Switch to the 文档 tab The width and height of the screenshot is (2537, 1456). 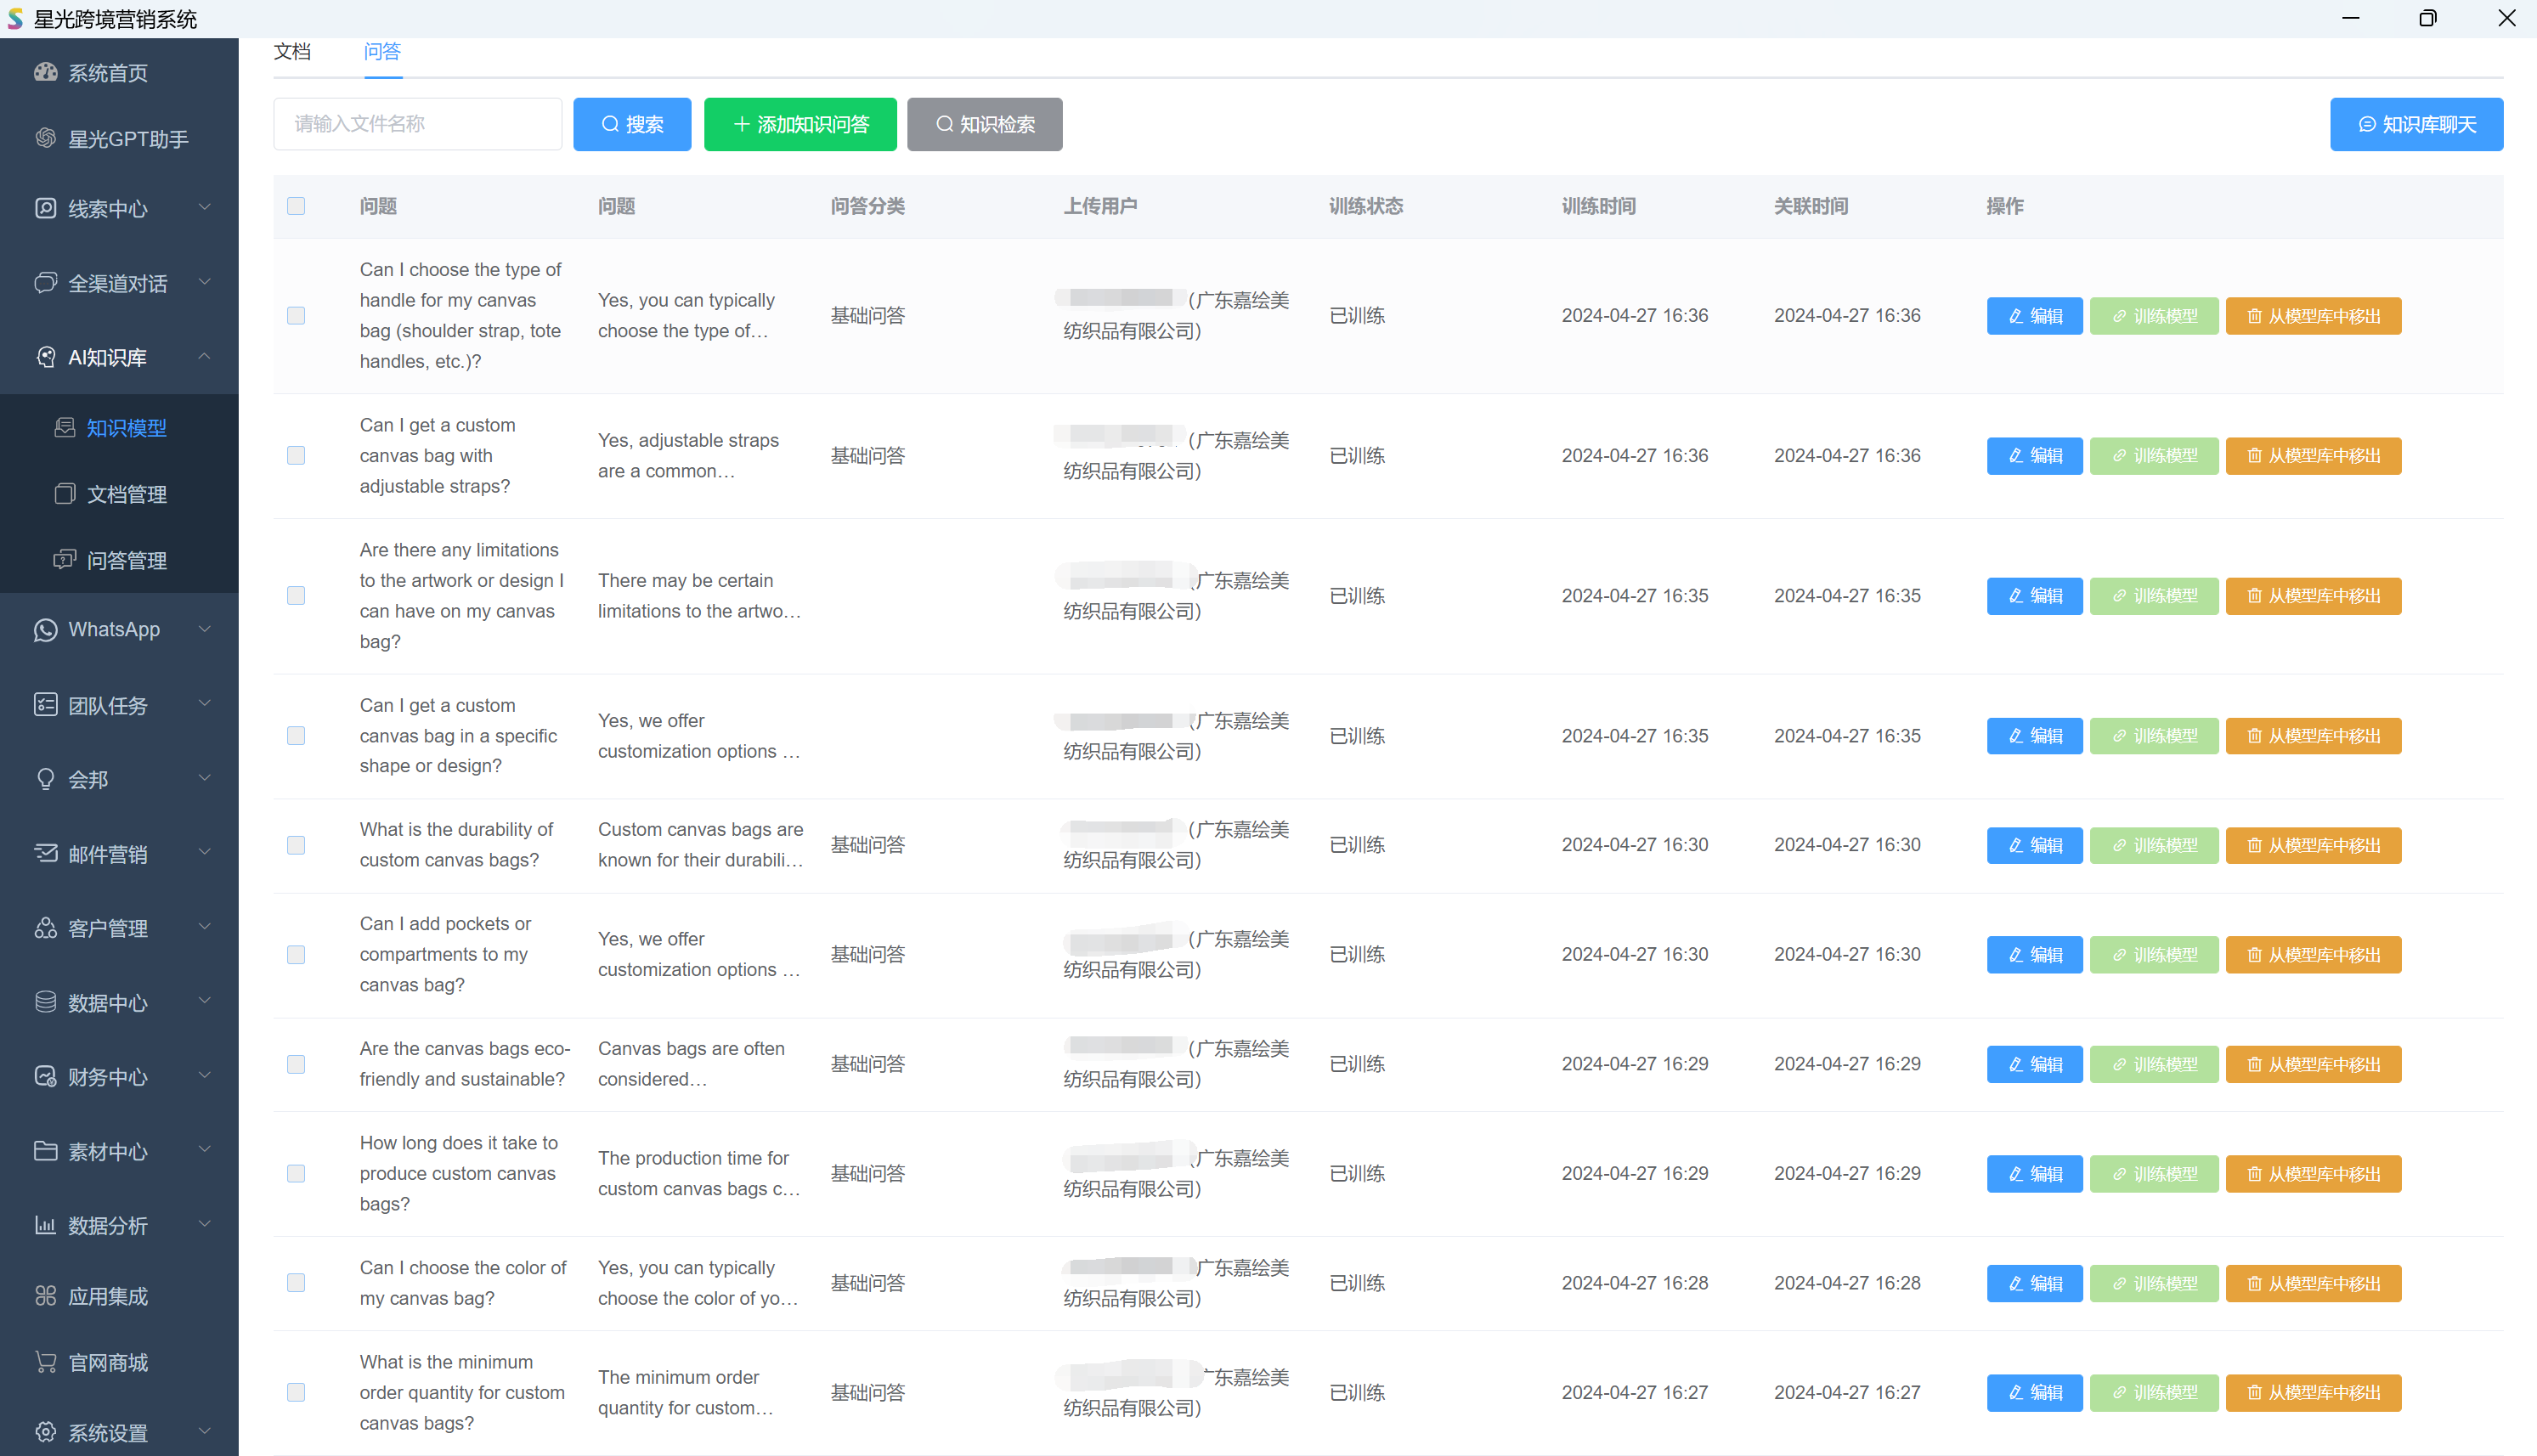point(292,51)
